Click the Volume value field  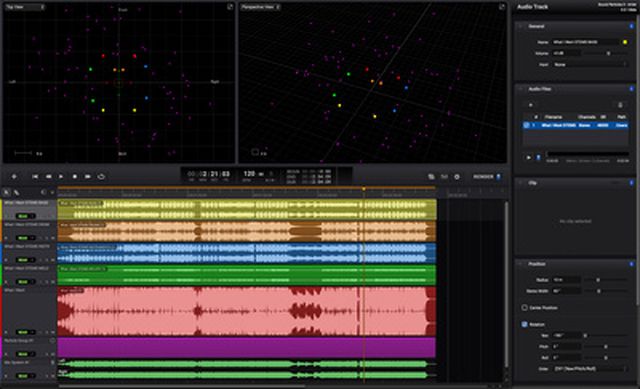click(566, 53)
